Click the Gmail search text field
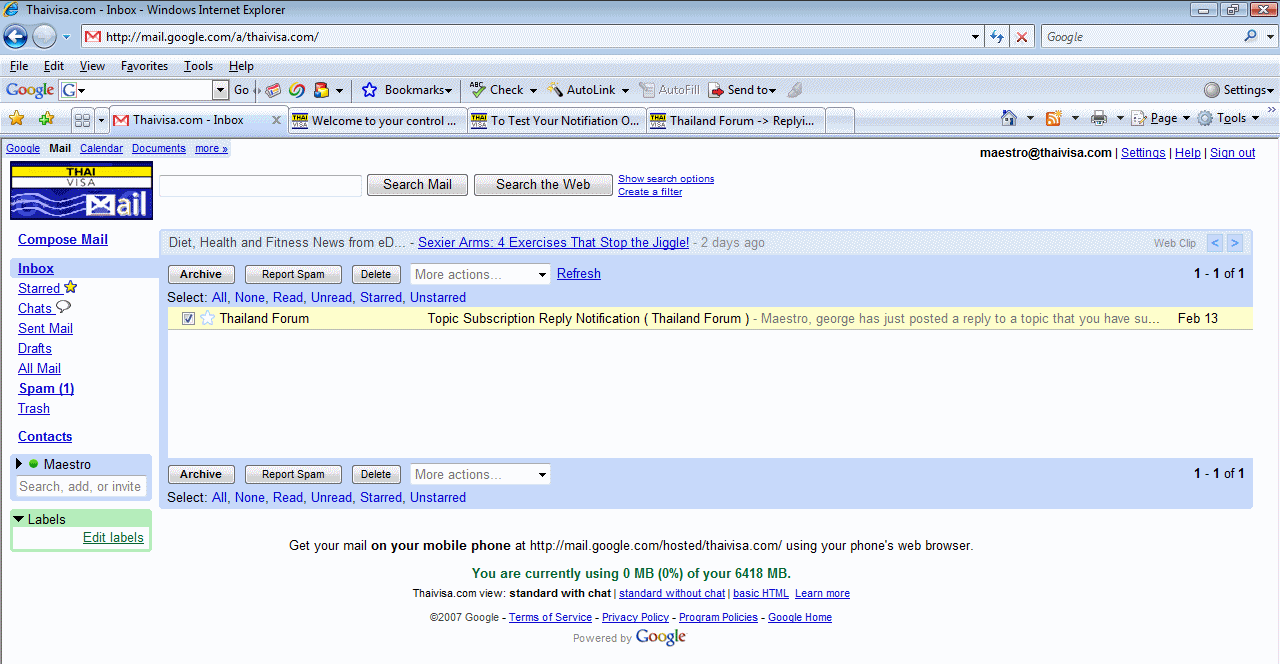Image resolution: width=1280 pixels, height=664 pixels. pyautogui.click(x=260, y=185)
